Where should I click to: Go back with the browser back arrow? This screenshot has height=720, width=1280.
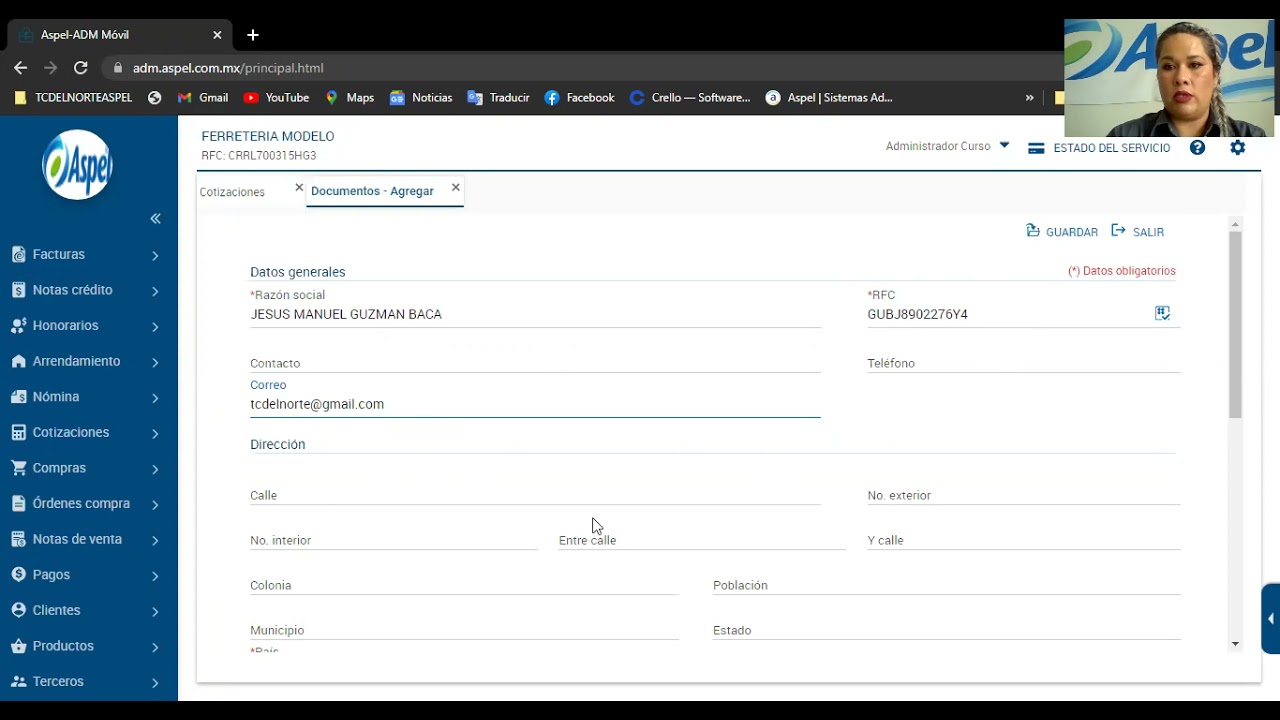[20, 68]
